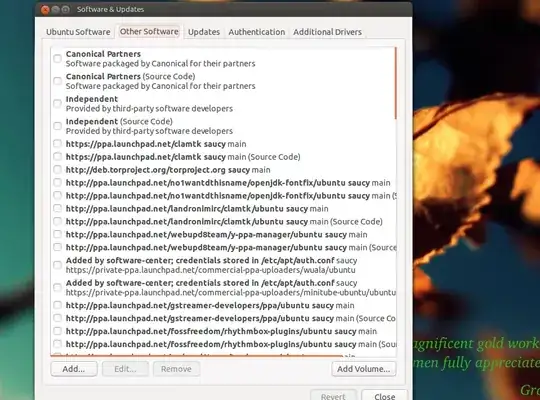The height and width of the screenshot is (400, 540).
Task: Select the row 'Software packaged by Canonical for their partners' under Canonical Partners (Source Code)
Action: point(160,86)
